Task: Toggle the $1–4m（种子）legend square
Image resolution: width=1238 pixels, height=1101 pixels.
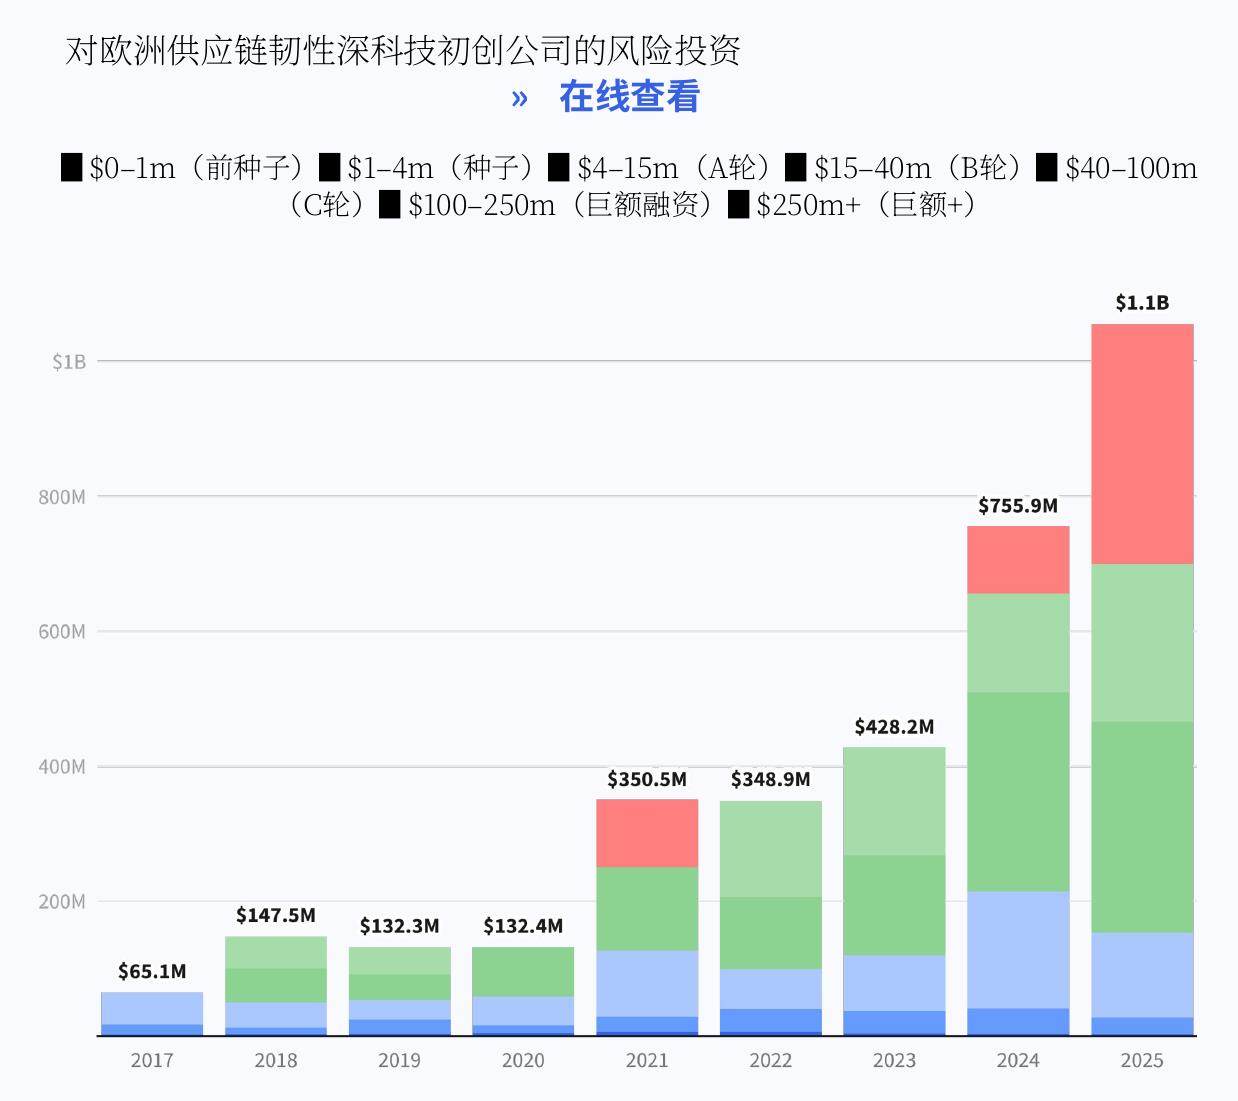Action: tap(330, 167)
